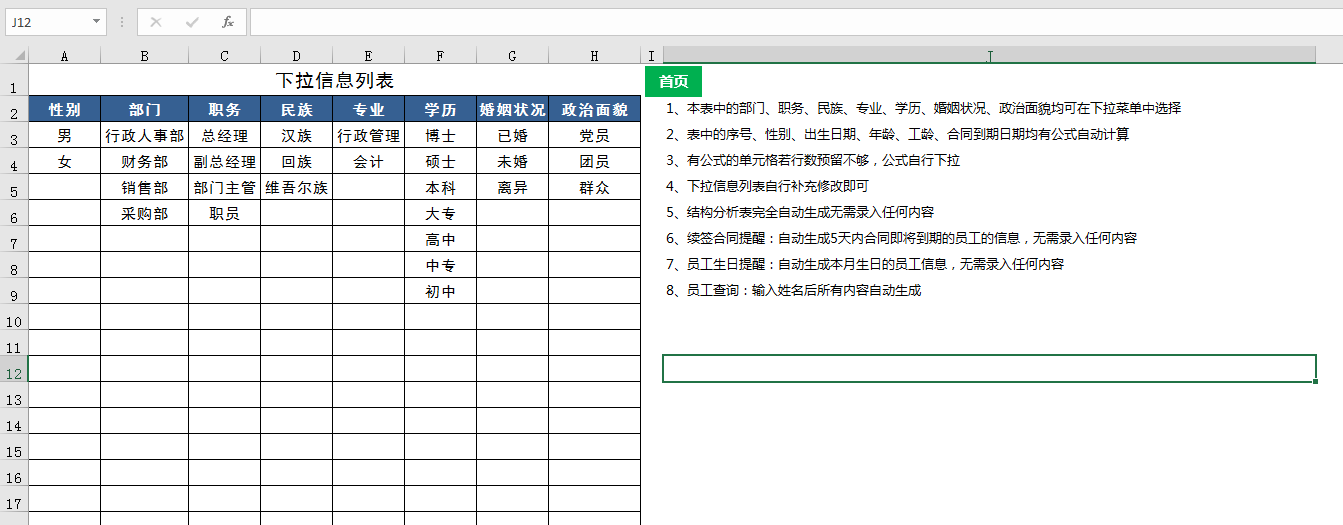Screen dimensions: 1343x525
Task: Select the 行政人事部 cell
Action: click(145, 135)
